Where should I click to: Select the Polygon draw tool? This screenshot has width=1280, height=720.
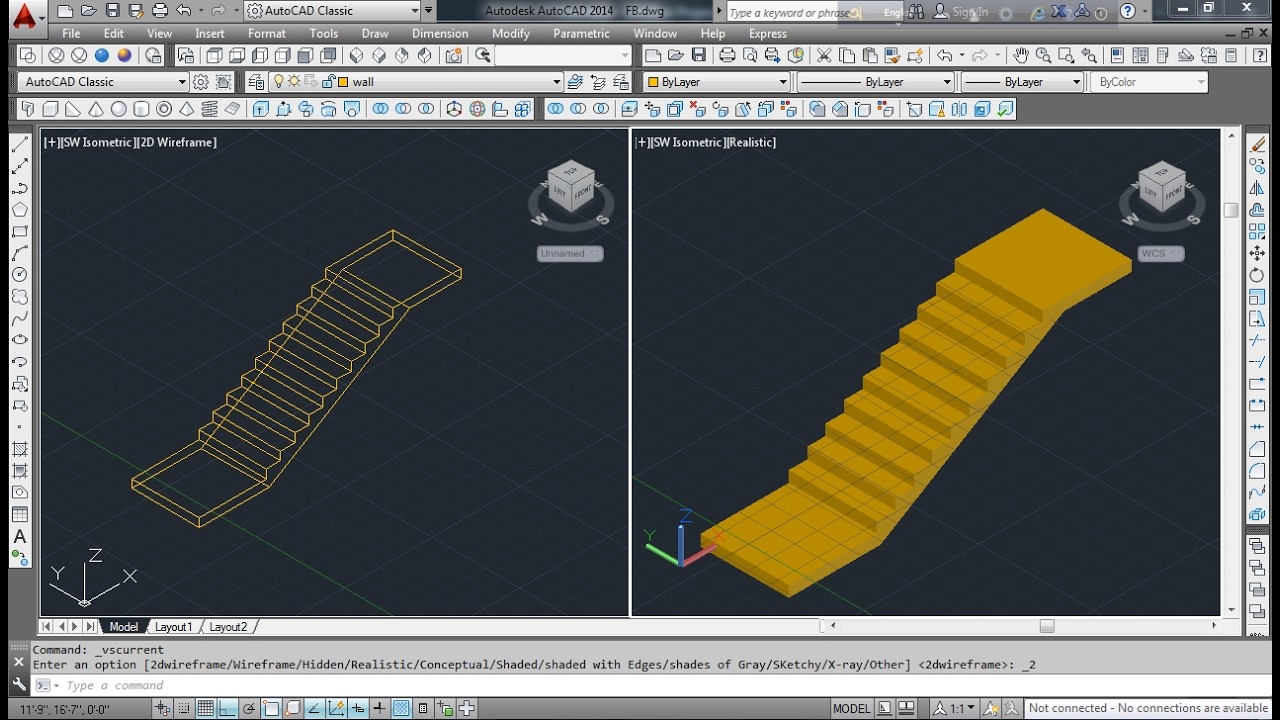[19, 210]
